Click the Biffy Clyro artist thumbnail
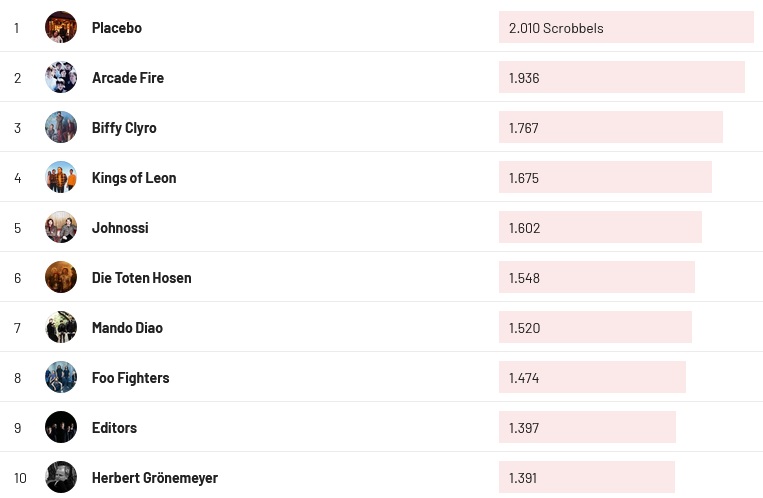This screenshot has width=763, height=498. pyautogui.click(x=61, y=127)
